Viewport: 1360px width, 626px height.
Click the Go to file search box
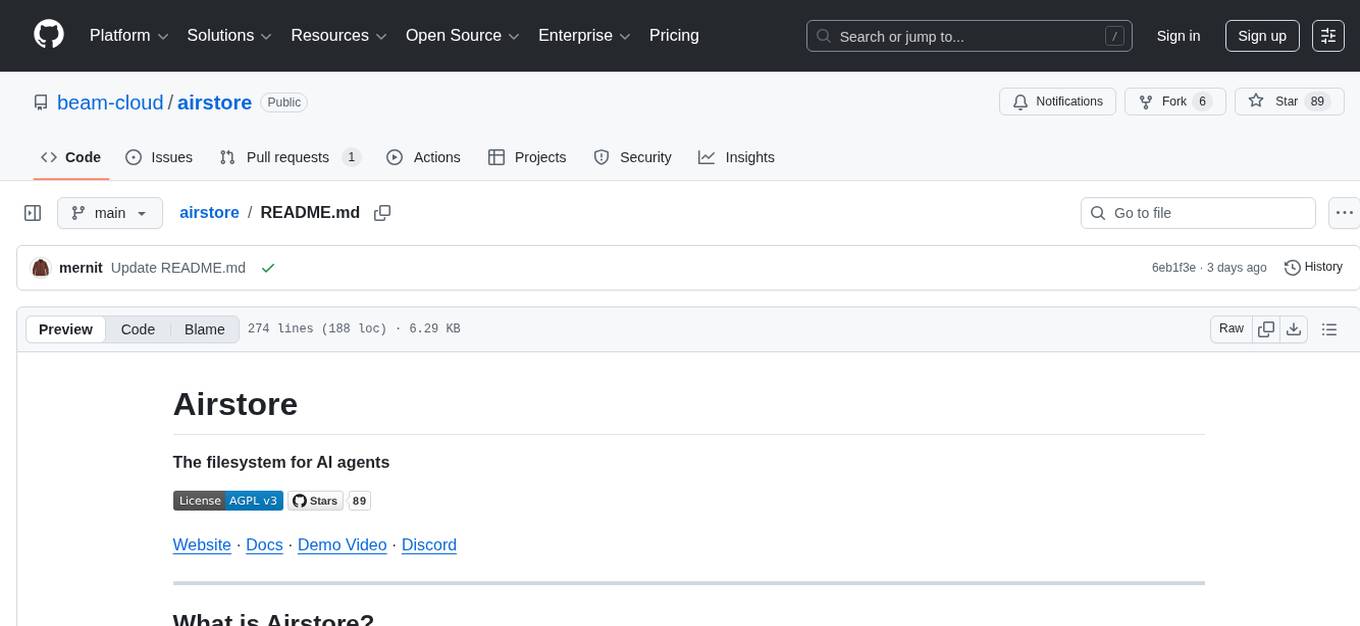(1197, 212)
